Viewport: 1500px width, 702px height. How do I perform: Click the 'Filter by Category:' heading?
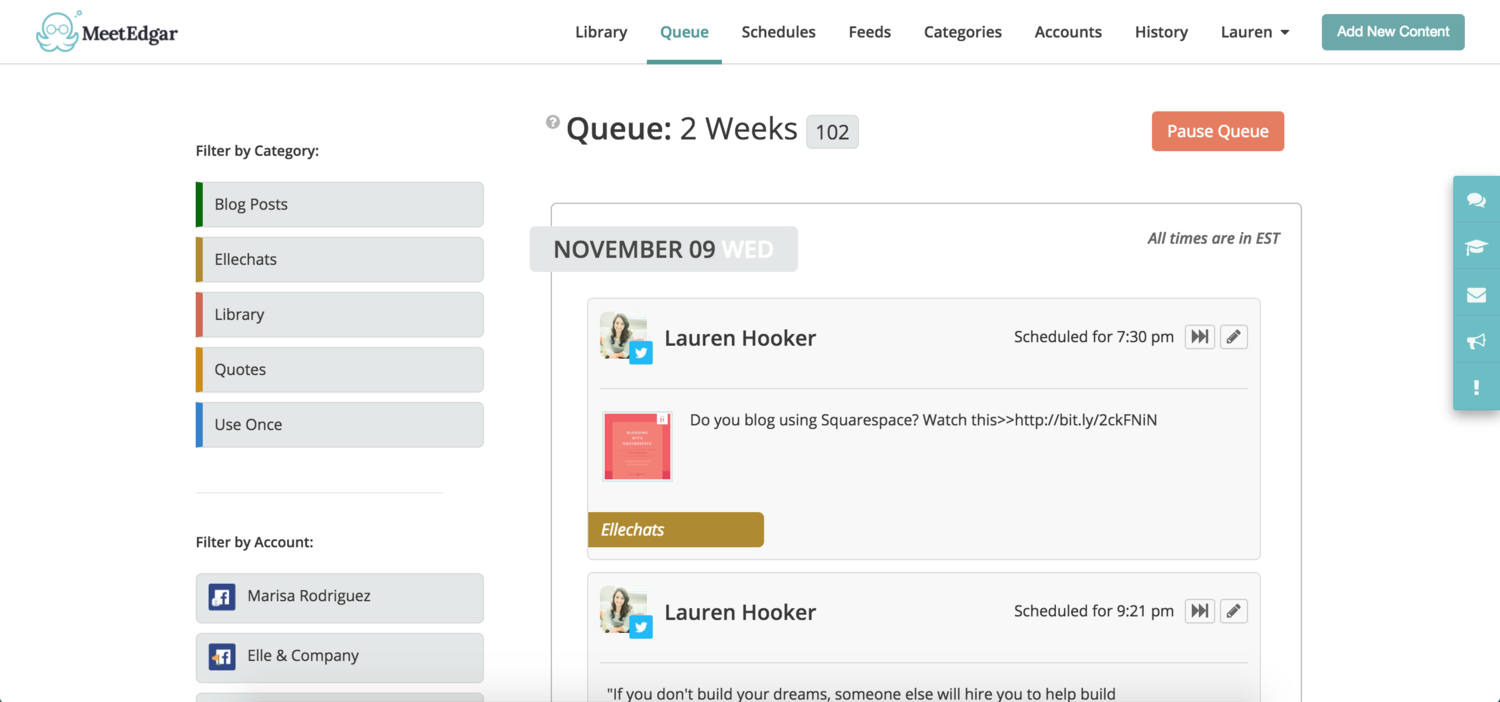click(257, 151)
